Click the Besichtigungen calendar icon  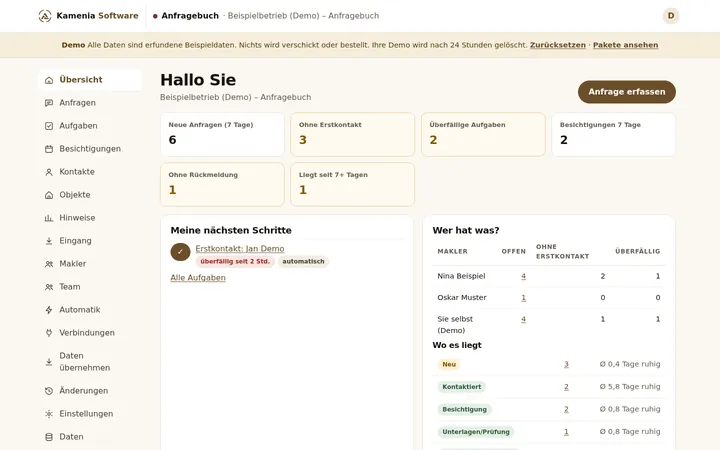pyautogui.click(x=49, y=149)
